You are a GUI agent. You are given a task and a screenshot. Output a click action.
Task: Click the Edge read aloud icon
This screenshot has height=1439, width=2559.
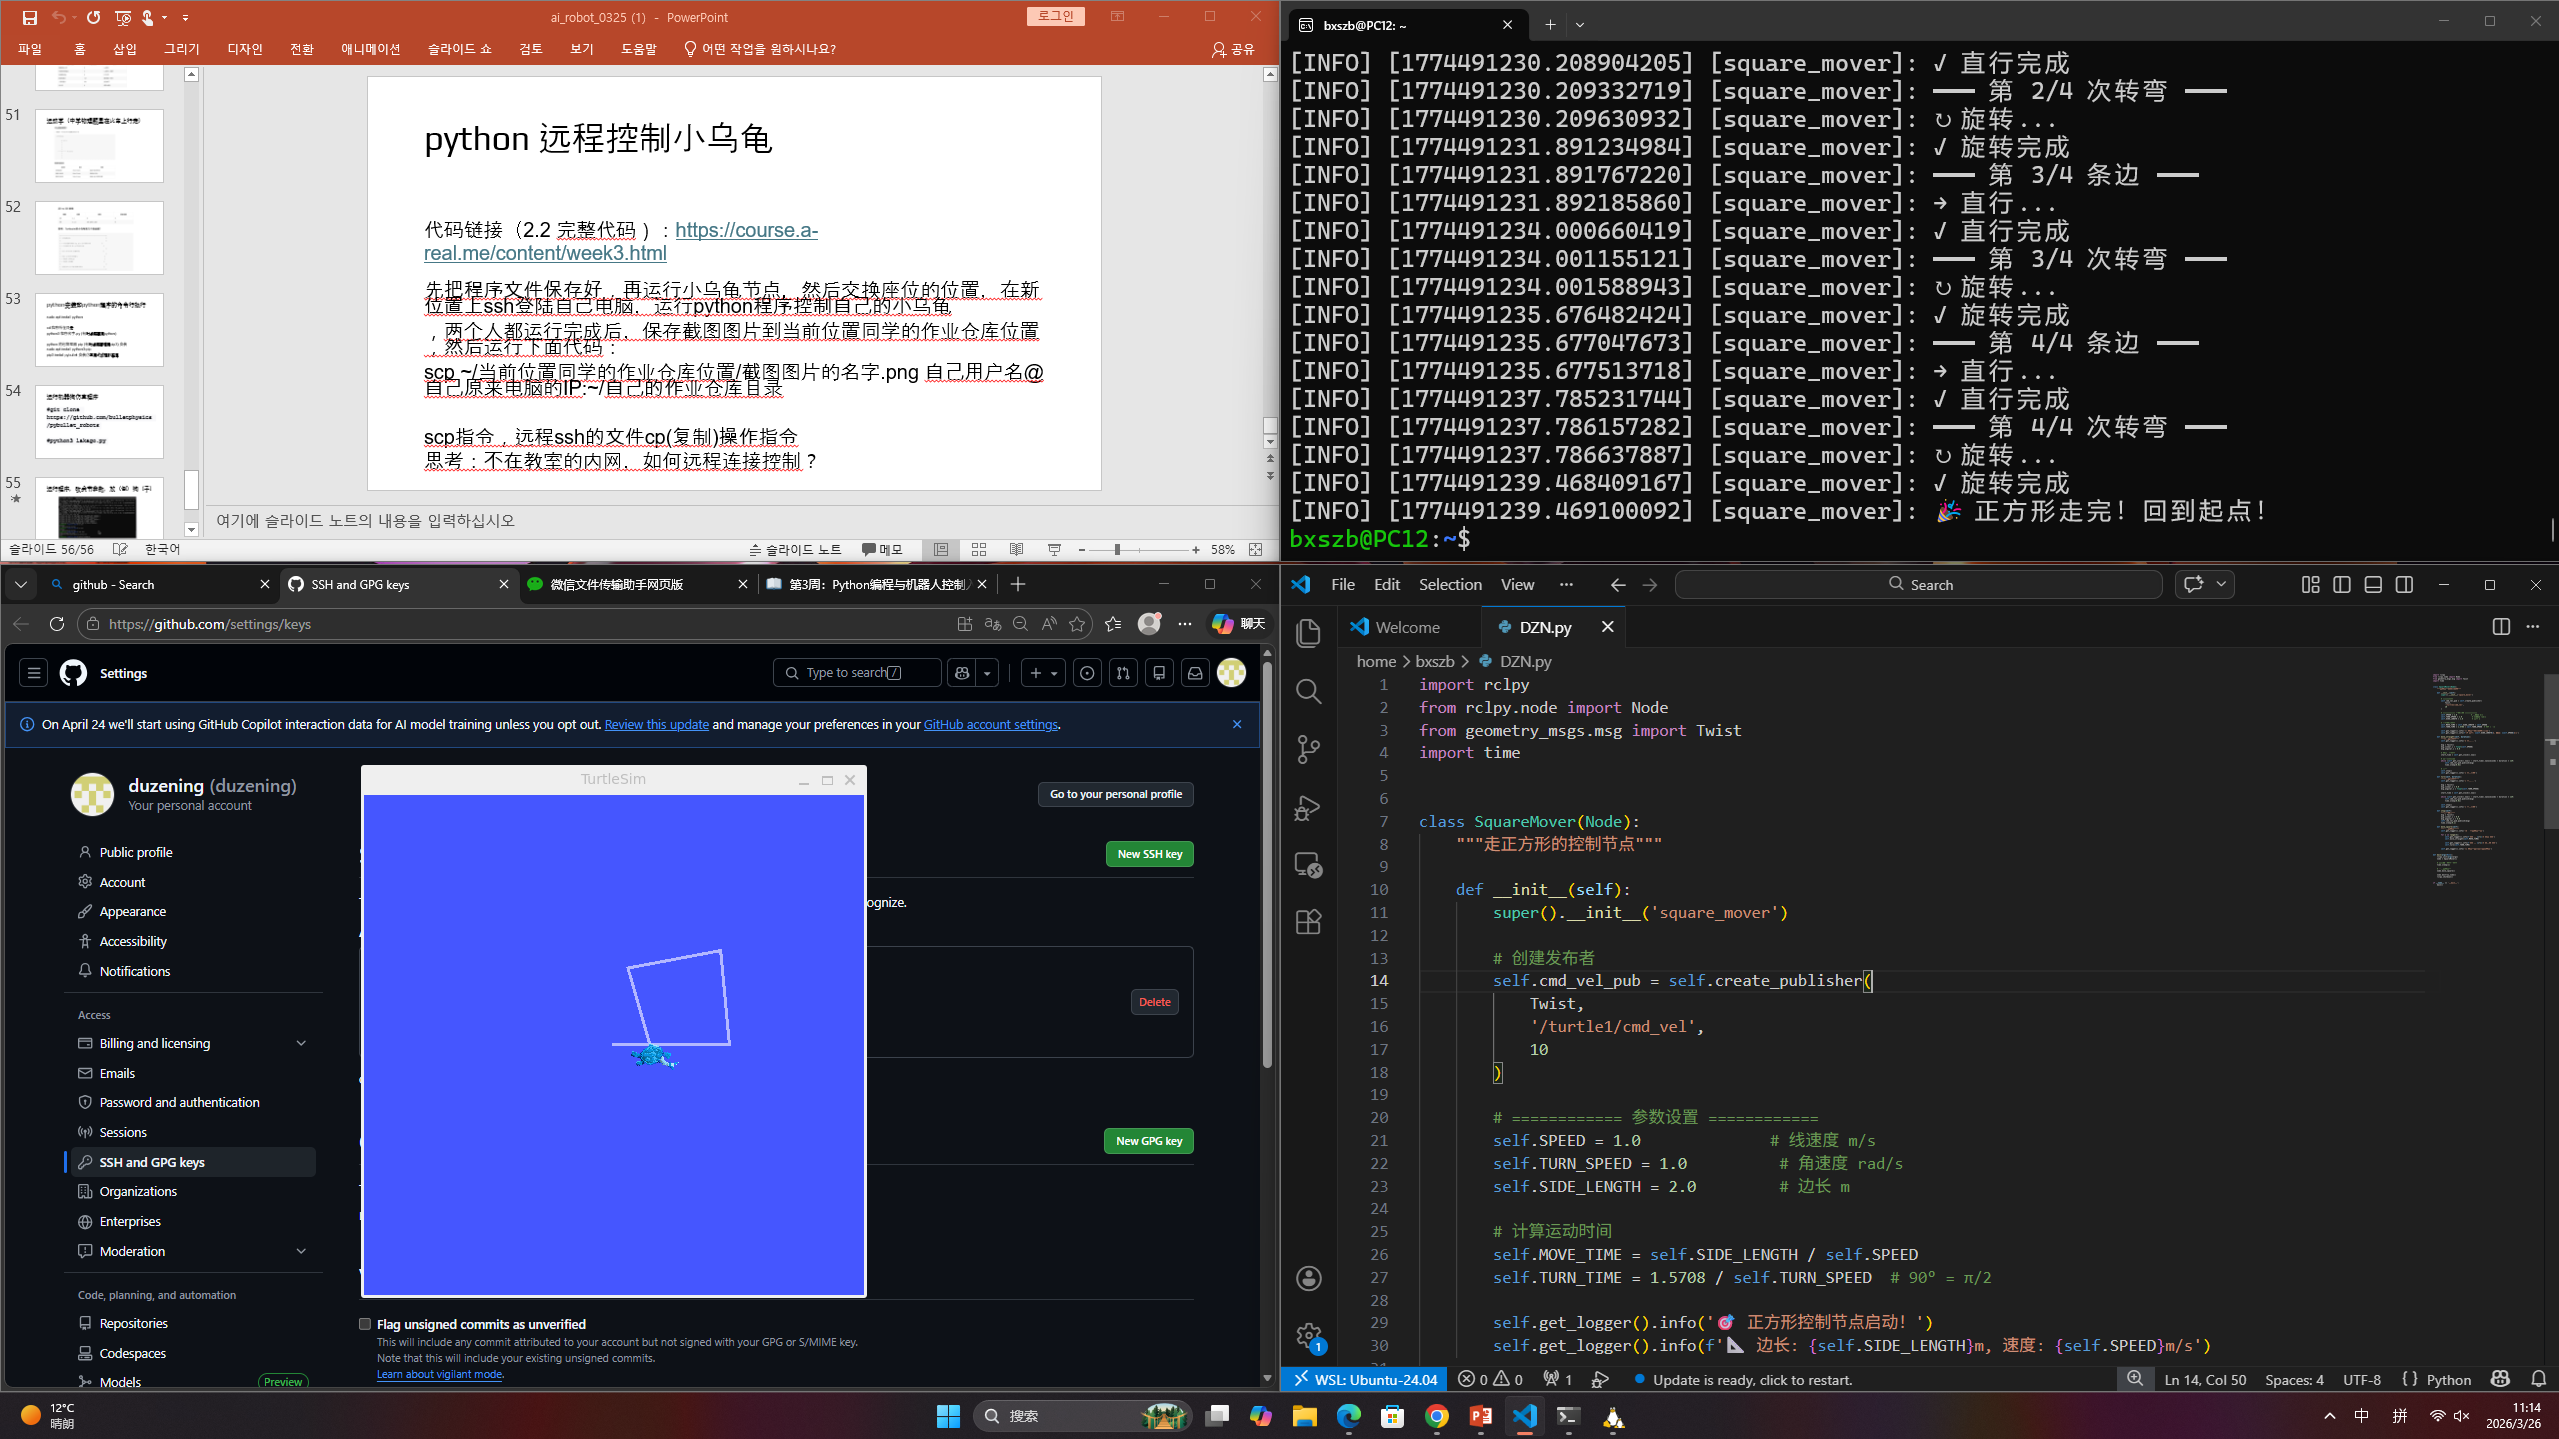[x=1049, y=624]
